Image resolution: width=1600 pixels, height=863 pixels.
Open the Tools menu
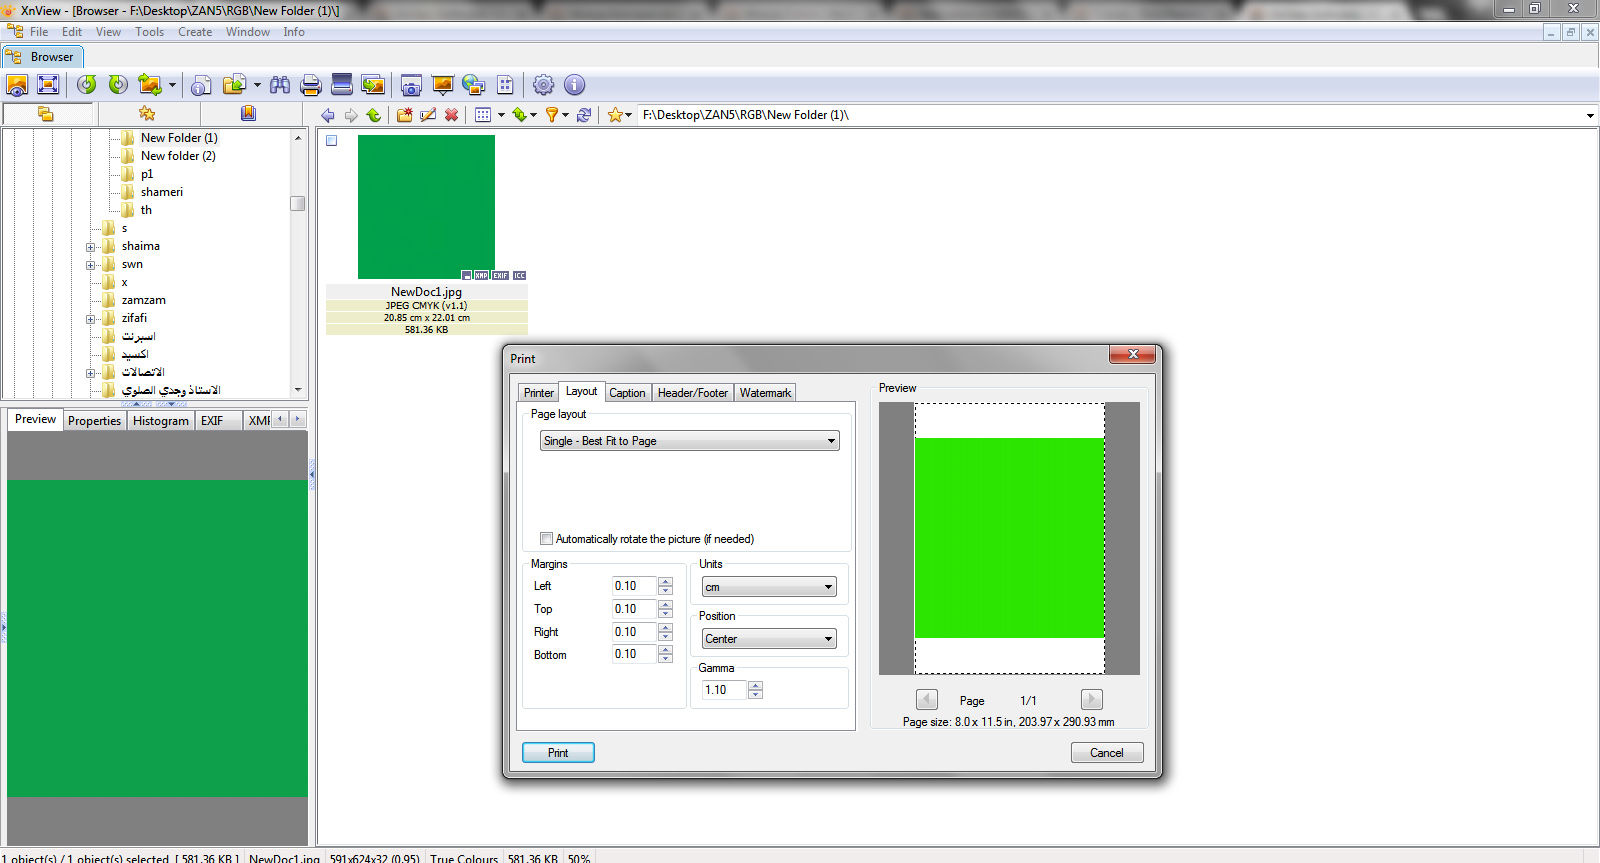pos(149,32)
